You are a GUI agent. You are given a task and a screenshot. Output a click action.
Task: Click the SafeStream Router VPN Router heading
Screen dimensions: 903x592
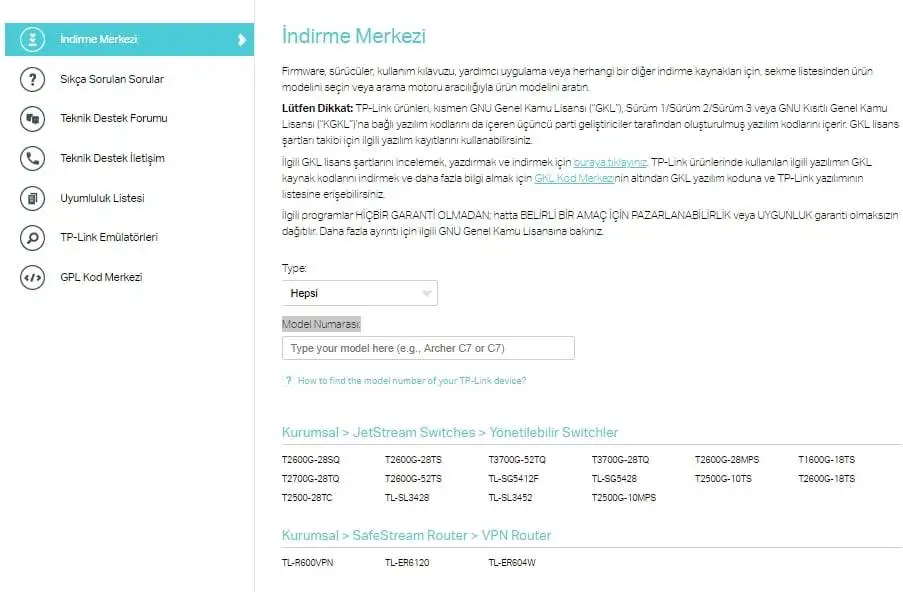(416, 536)
